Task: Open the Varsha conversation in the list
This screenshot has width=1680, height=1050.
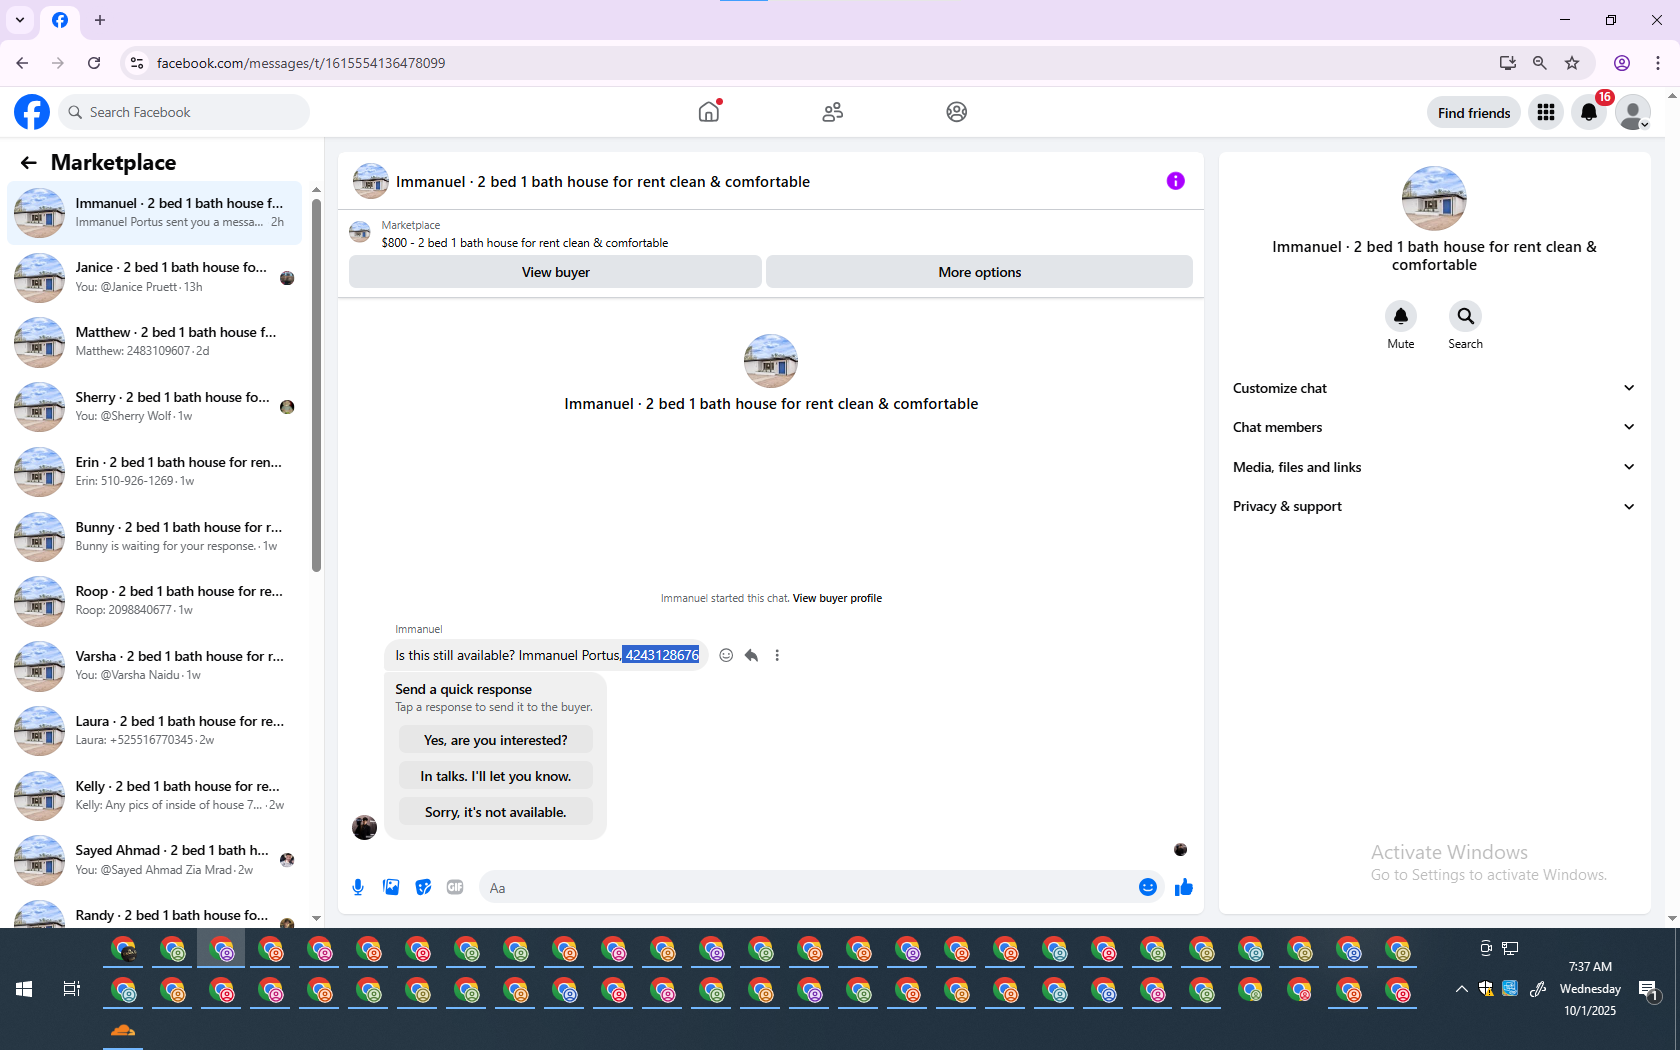Action: tap(155, 666)
